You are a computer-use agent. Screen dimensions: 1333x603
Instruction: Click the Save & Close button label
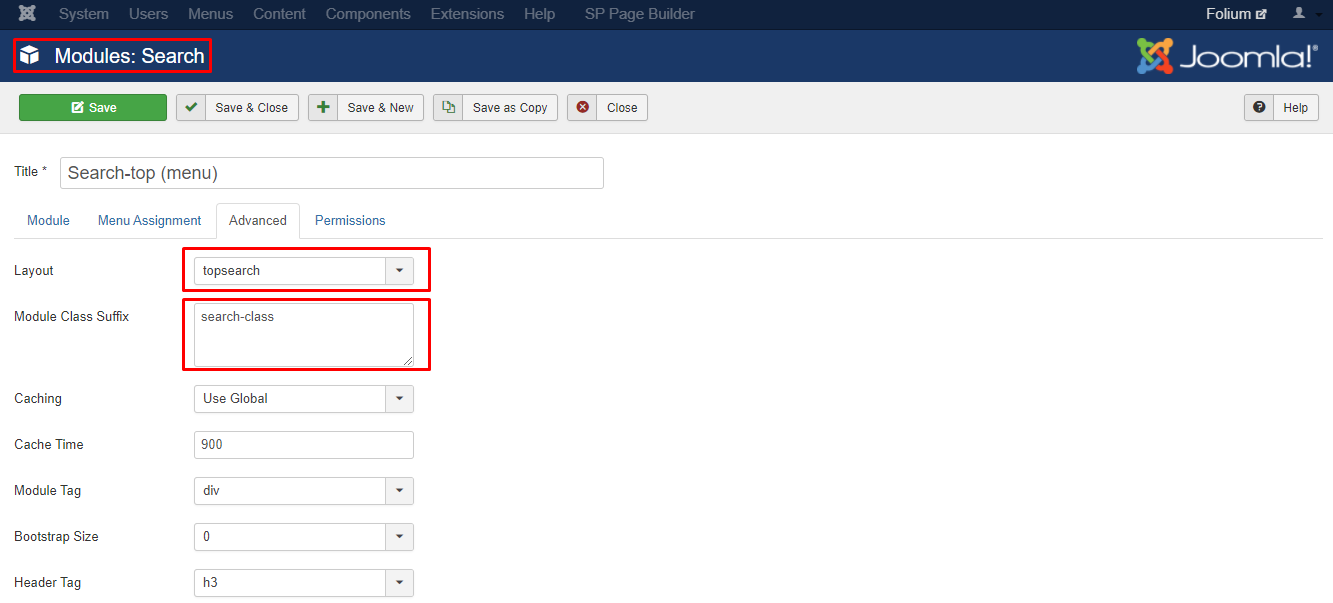(x=252, y=108)
